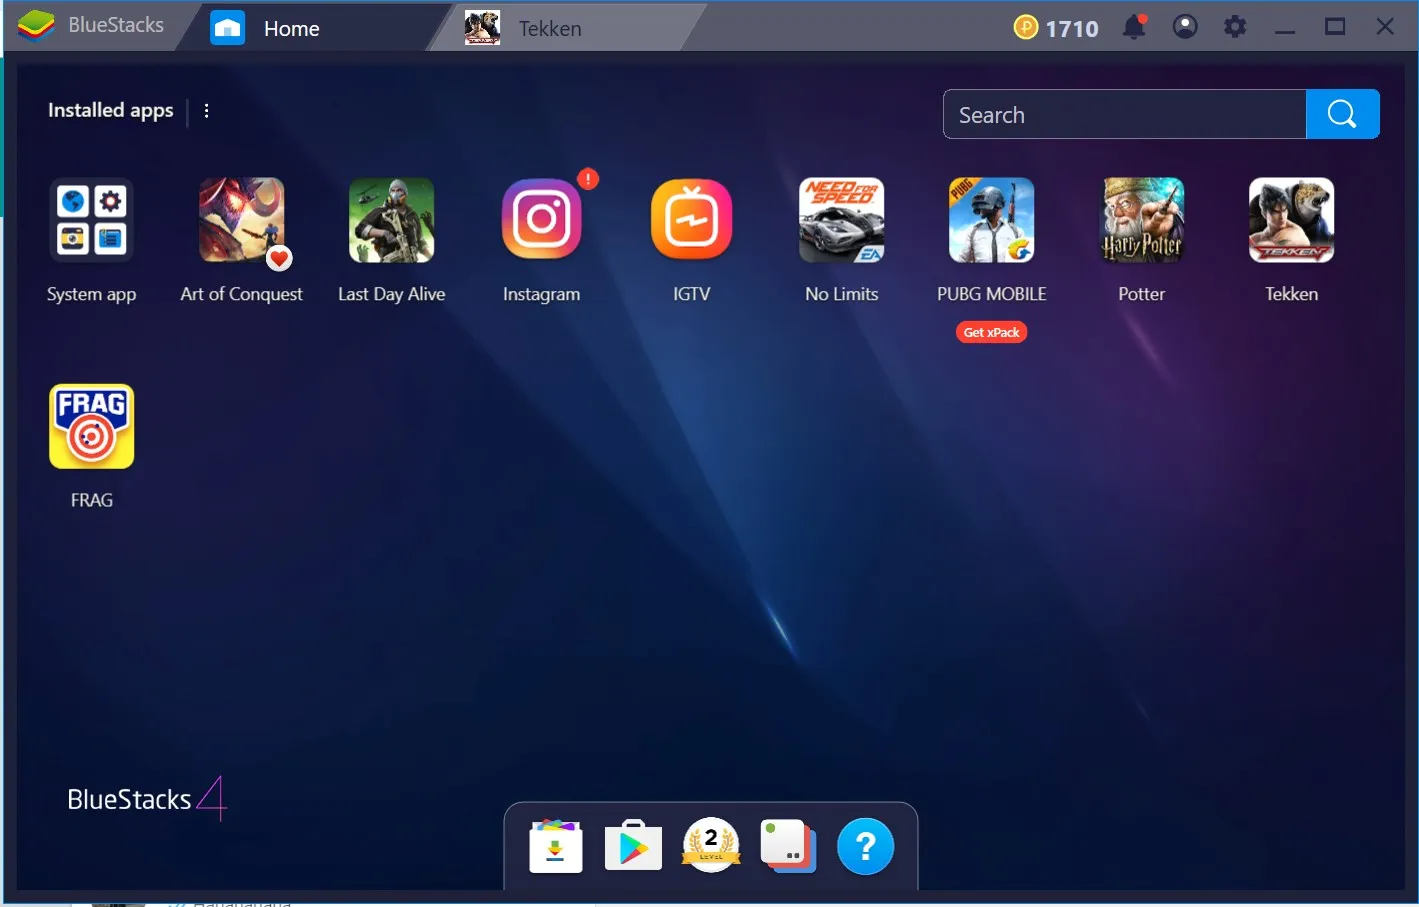Launch Need for Speed No Limits
Viewport: 1419px width, 907px height.
point(841,220)
